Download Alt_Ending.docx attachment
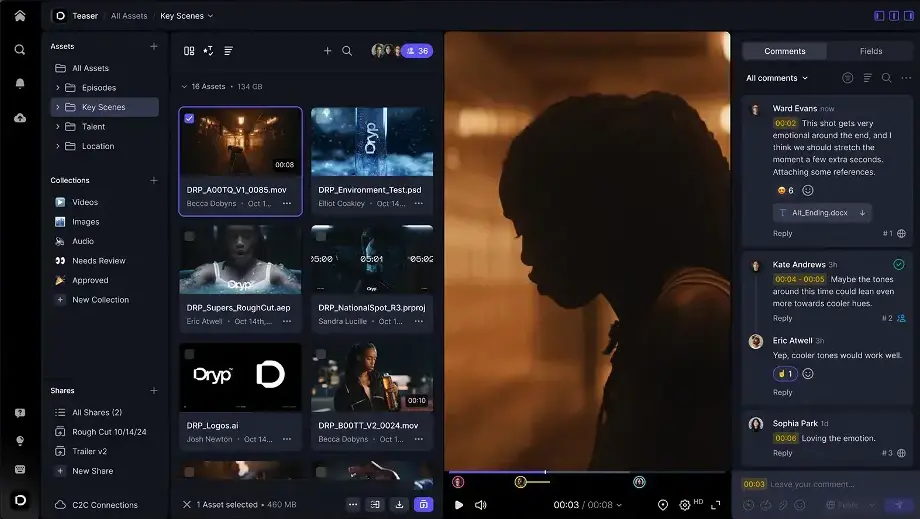The image size is (920, 519). [862, 213]
